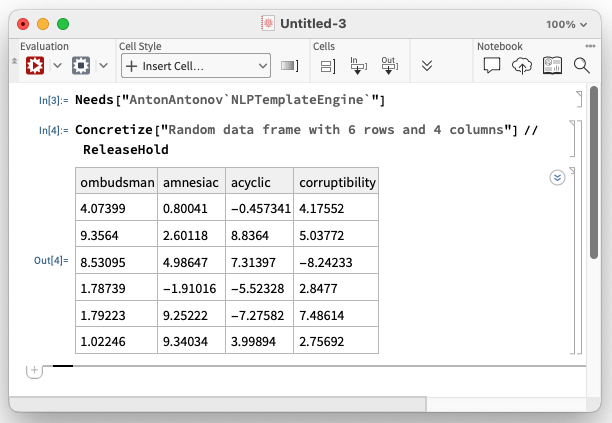Image resolution: width=612 pixels, height=423 pixels.
Task: Open the evaluation options dropdown arrow
Action: [x=57, y=66]
